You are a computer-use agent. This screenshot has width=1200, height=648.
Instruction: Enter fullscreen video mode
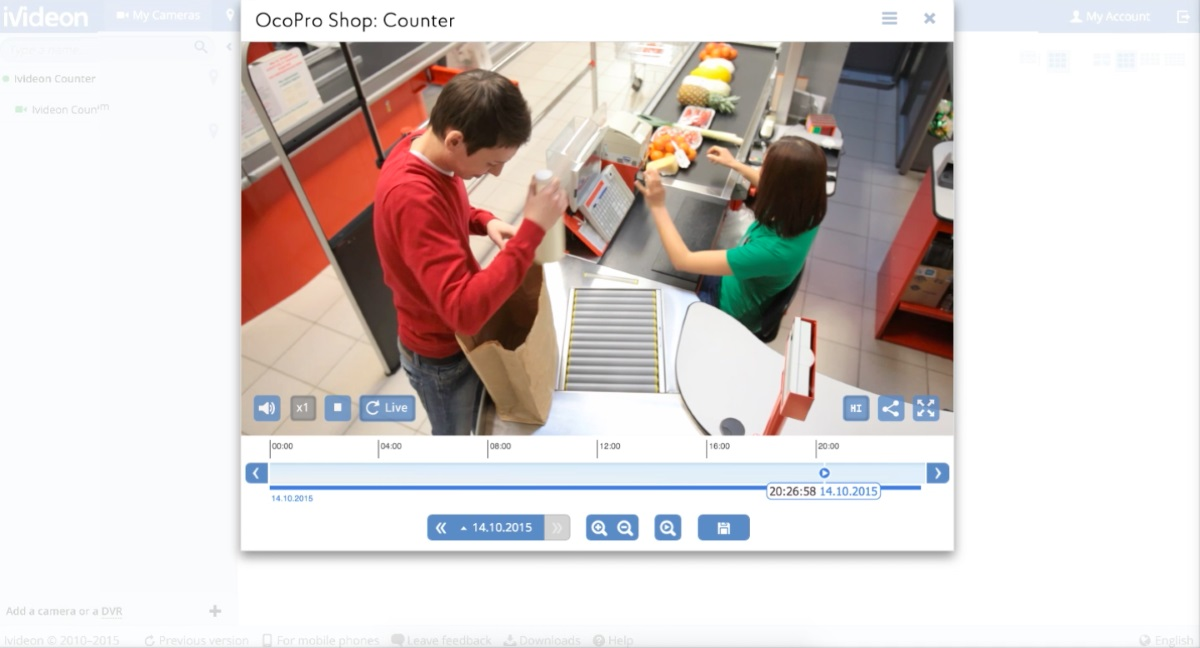click(925, 408)
